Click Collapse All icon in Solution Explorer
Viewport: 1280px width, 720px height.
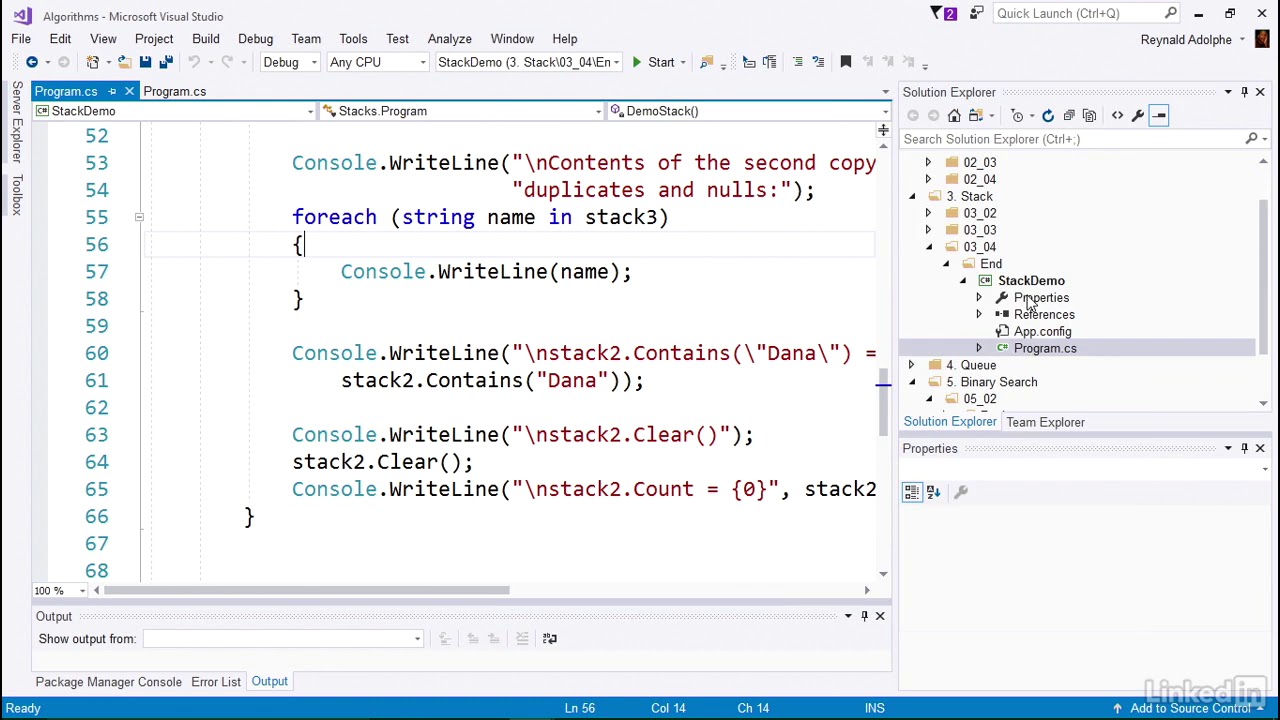(1069, 115)
